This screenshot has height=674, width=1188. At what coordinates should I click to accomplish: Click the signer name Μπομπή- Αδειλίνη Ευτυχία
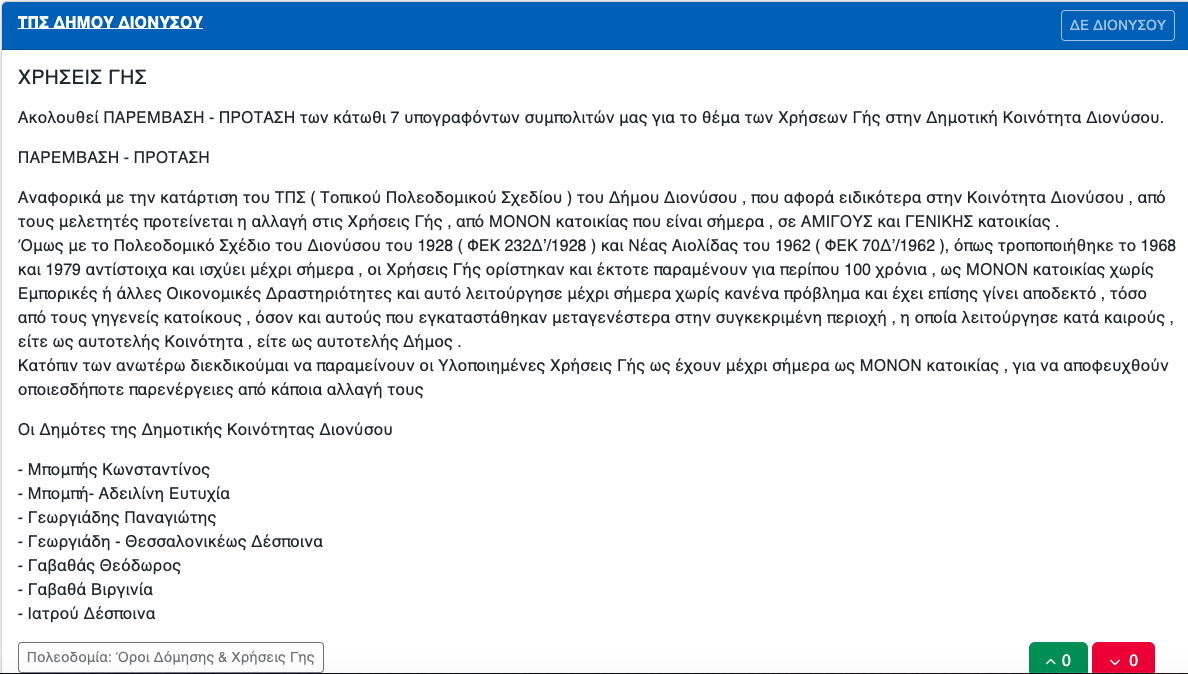[129, 494]
